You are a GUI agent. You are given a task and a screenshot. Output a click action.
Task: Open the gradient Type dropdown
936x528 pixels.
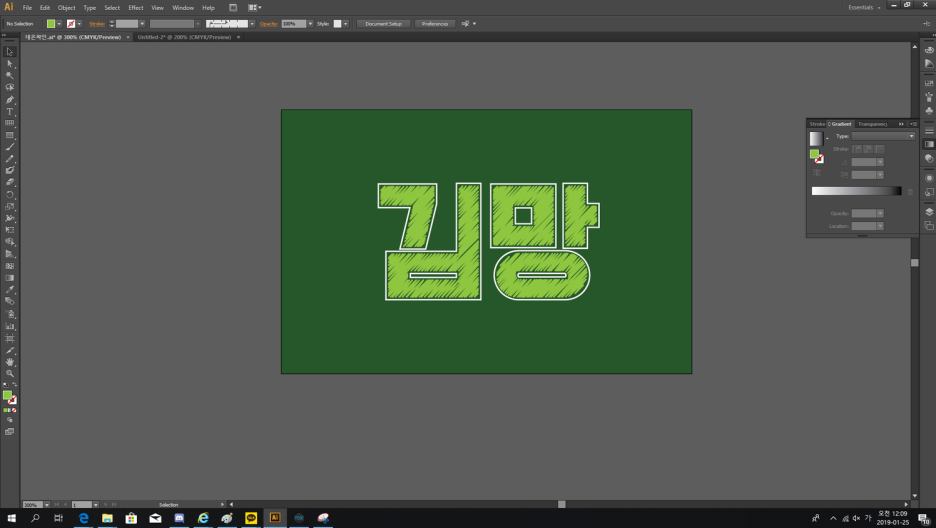tap(883, 136)
